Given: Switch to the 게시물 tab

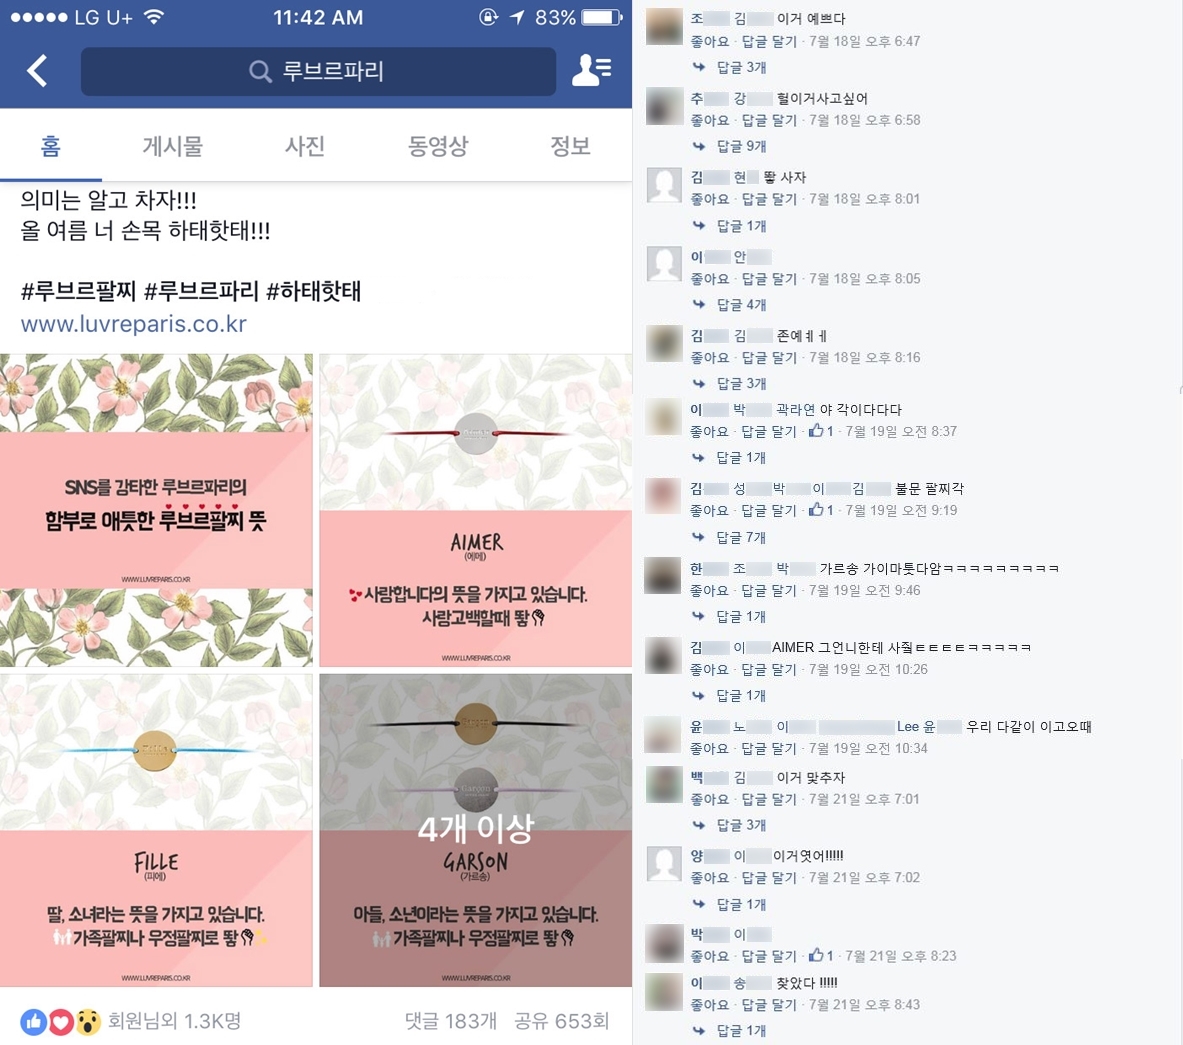Looking at the screenshot, I should click(x=173, y=146).
